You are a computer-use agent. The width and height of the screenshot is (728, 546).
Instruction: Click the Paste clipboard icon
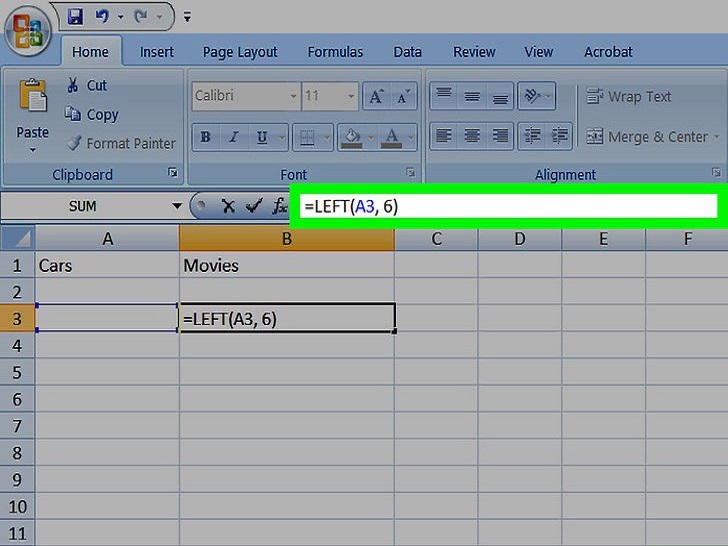pyautogui.click(x=33, y=100)
